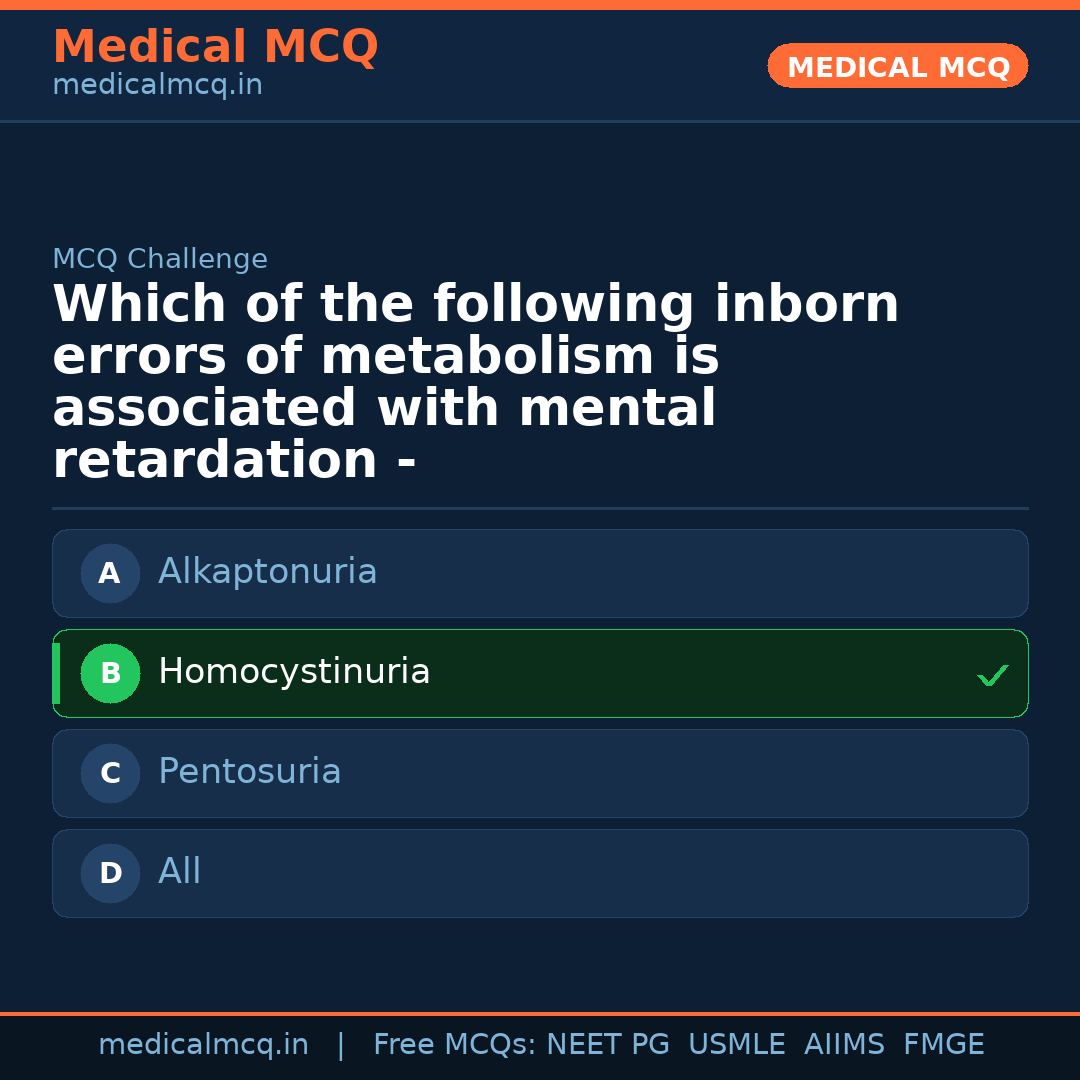This screenshot has width=1080, height=1080.
Task: Click the green B badge icon
Action: [x=110, y=673]
